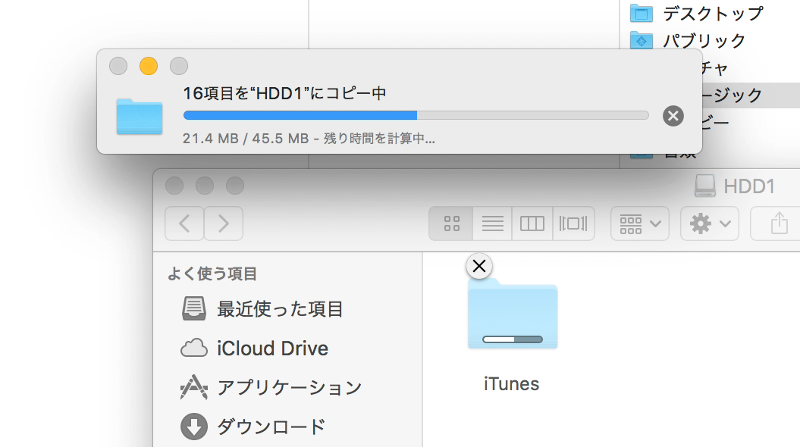
Task: Select the iTunes folder icon
Action: [512, 314]
